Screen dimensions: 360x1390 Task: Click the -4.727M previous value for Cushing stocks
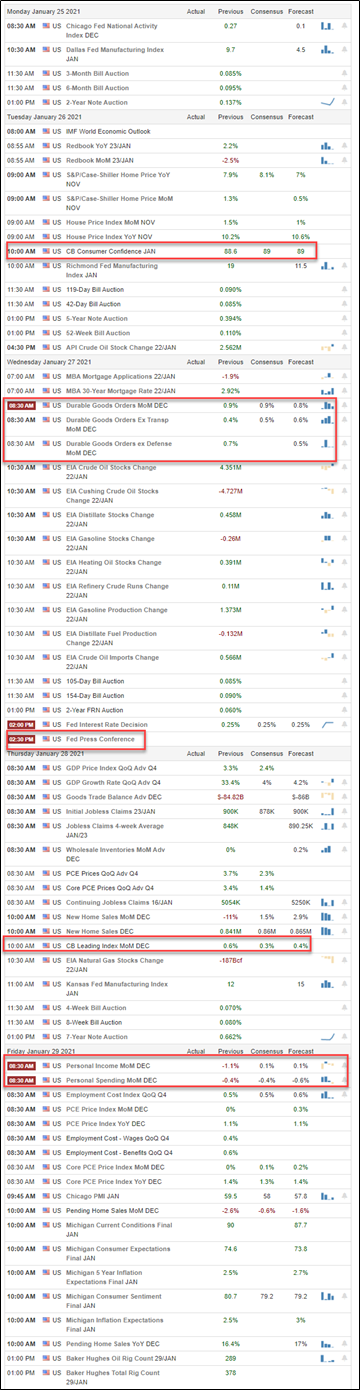[x=230, y=492]
